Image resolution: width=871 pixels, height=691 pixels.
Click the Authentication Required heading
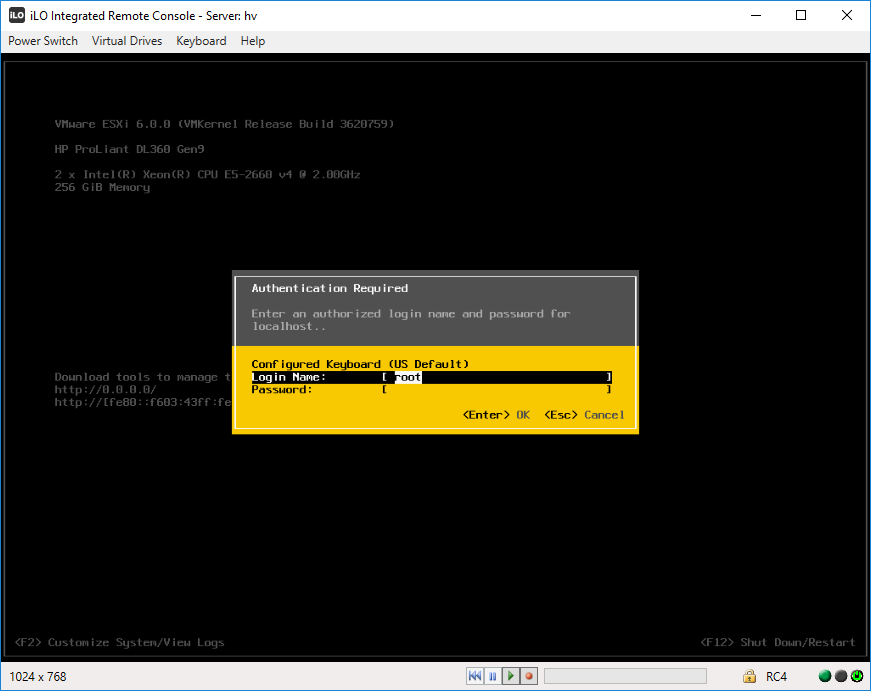point(329,288)
